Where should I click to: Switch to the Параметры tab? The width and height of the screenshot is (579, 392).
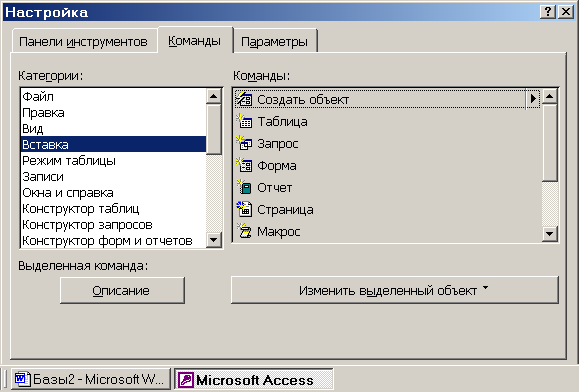click(x=275, y=41)
